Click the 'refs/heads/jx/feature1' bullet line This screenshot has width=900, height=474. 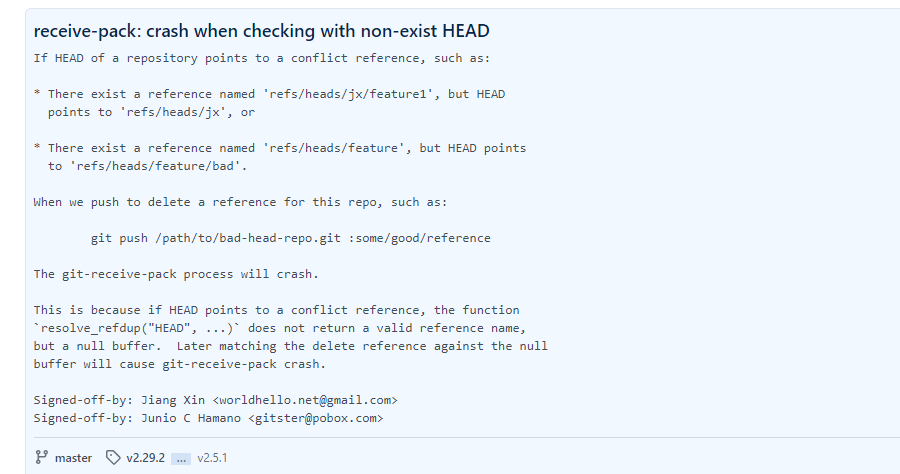tap(276, 94)
